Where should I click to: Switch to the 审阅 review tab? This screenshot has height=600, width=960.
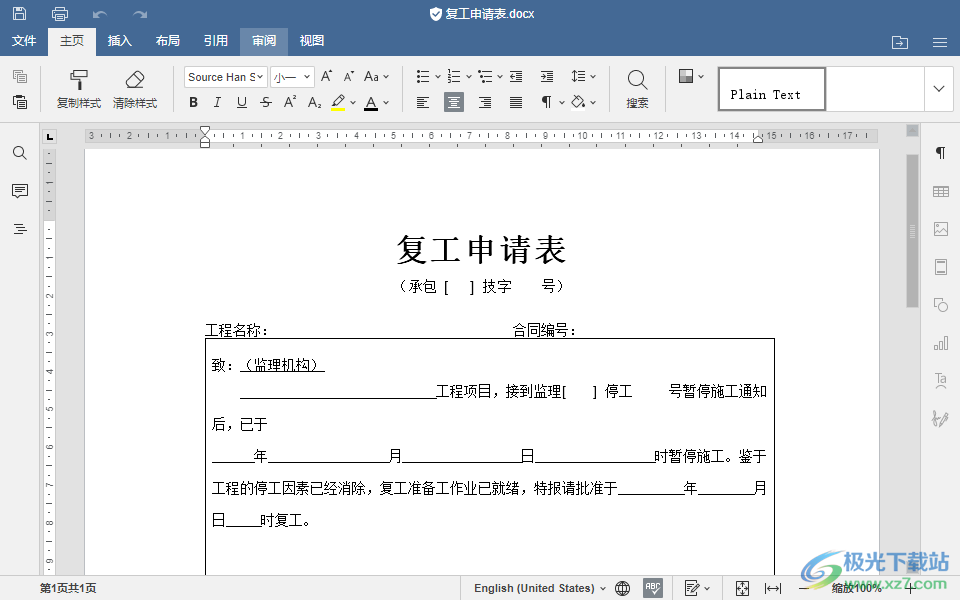264,41
